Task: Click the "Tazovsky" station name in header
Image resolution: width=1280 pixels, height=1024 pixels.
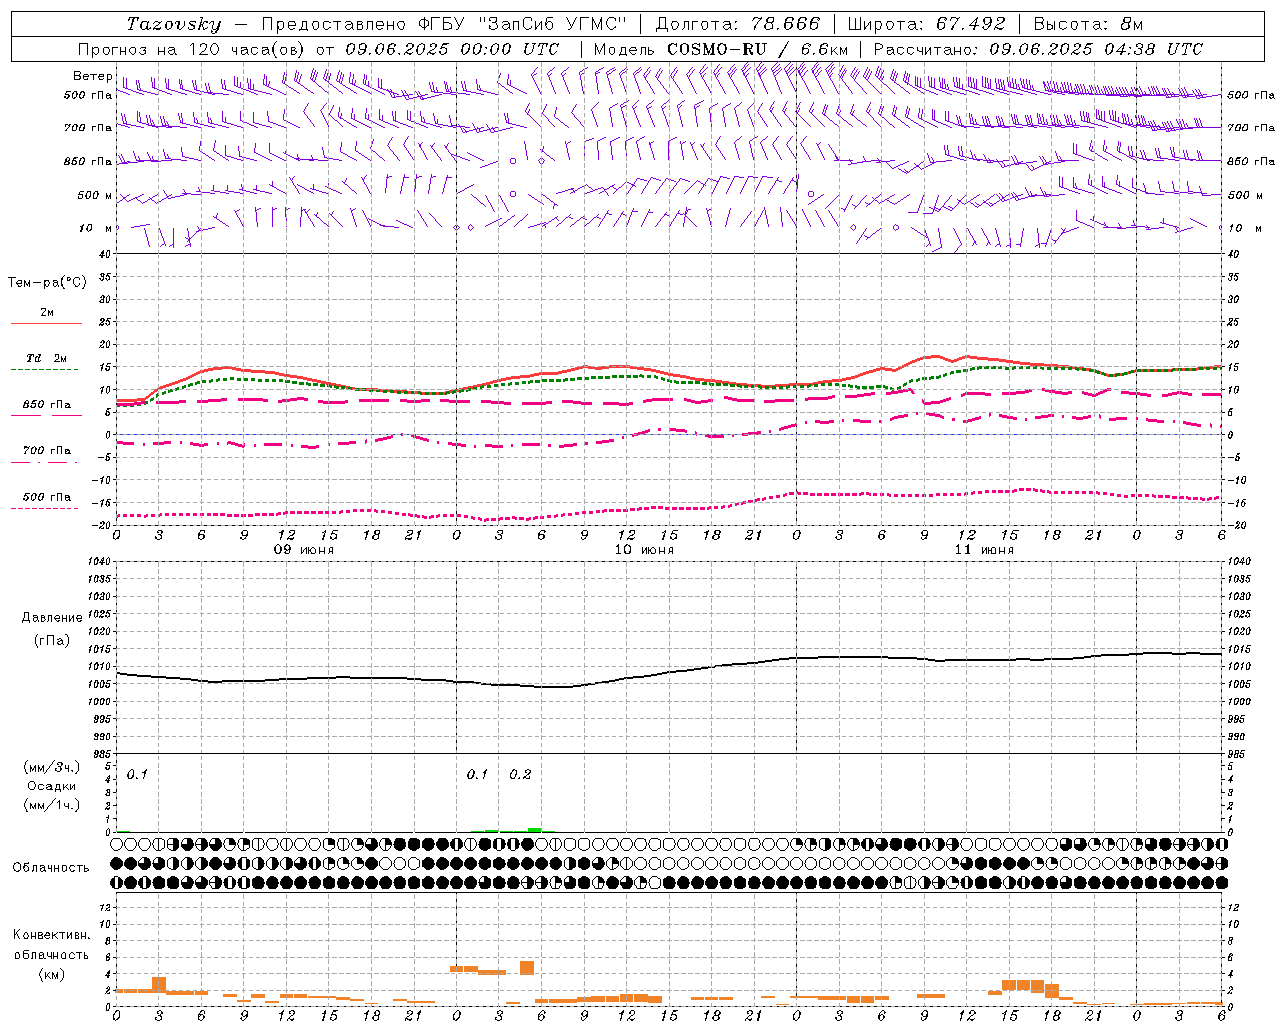Action: [173, 24]
